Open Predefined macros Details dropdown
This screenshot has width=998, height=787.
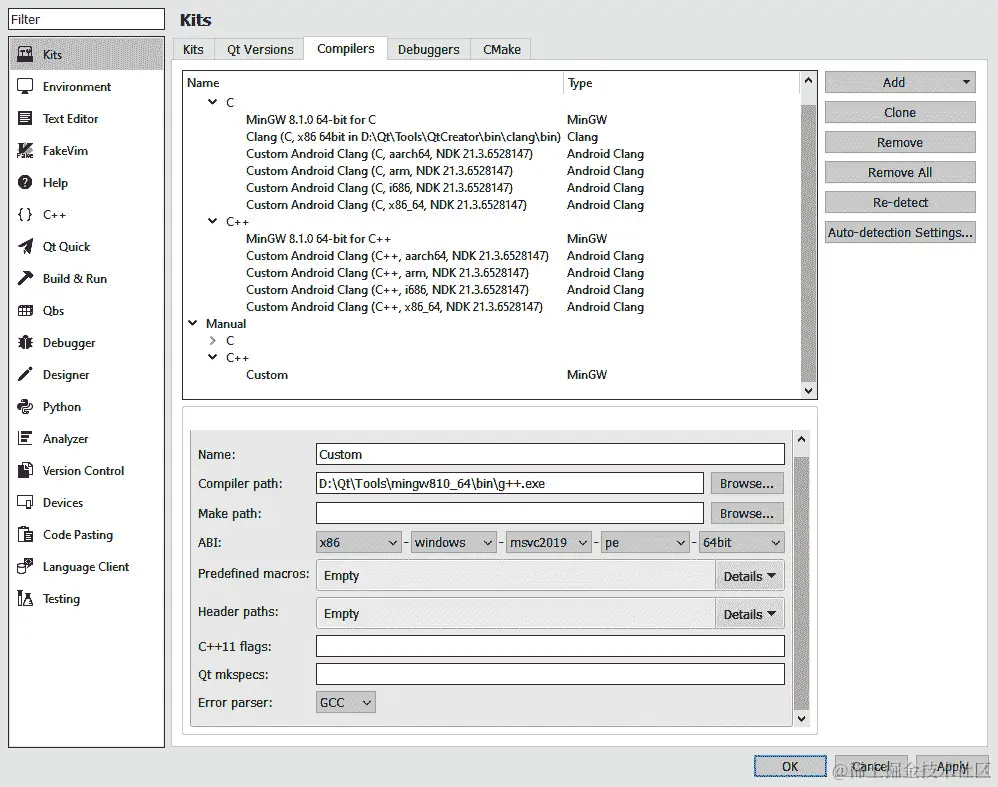point(749,576)
